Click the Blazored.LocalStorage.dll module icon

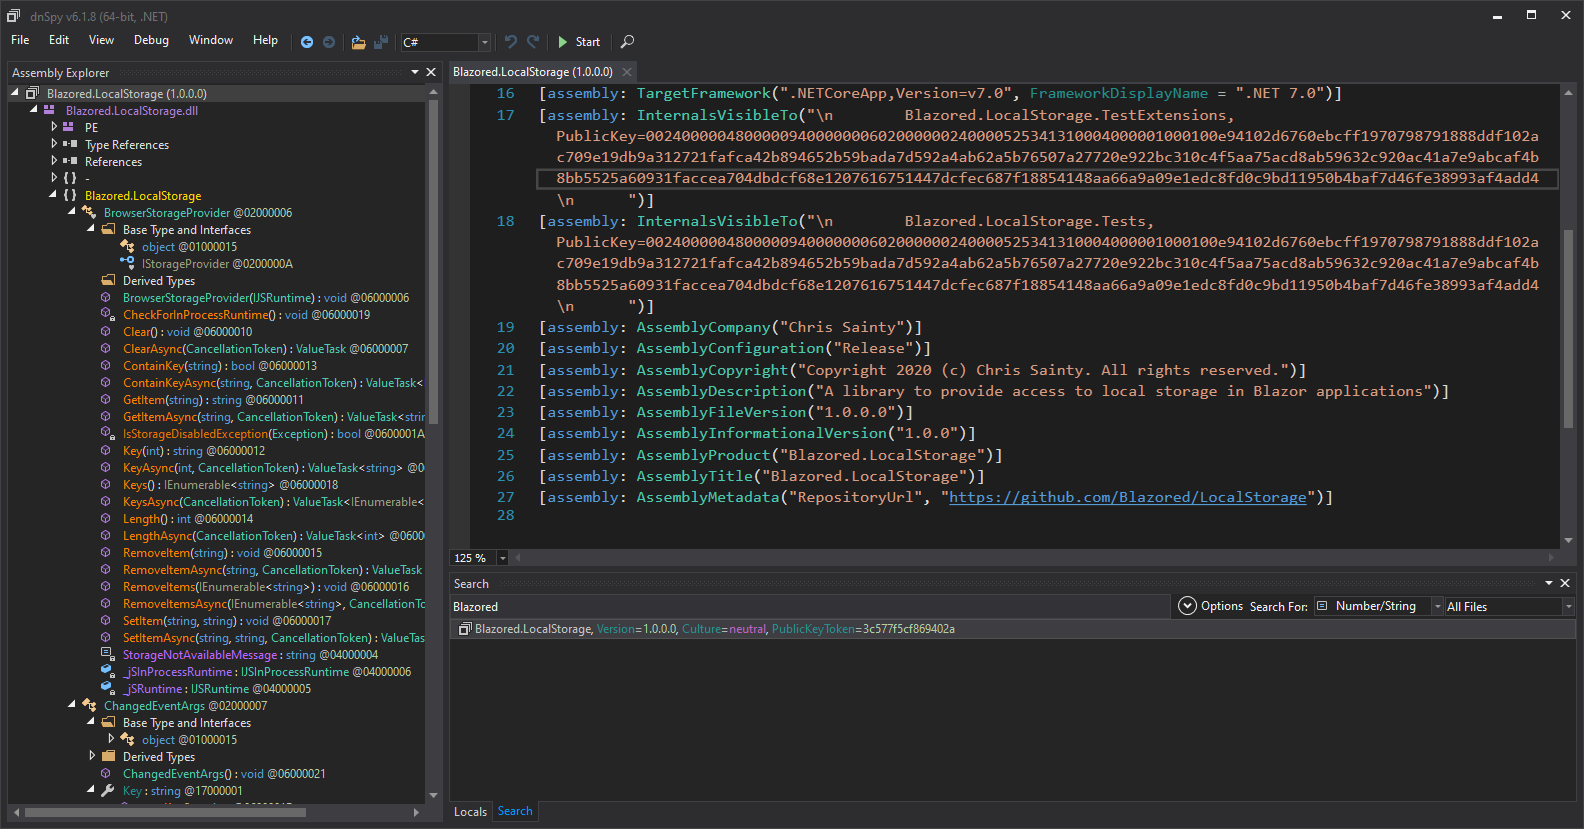click(50, 110)
